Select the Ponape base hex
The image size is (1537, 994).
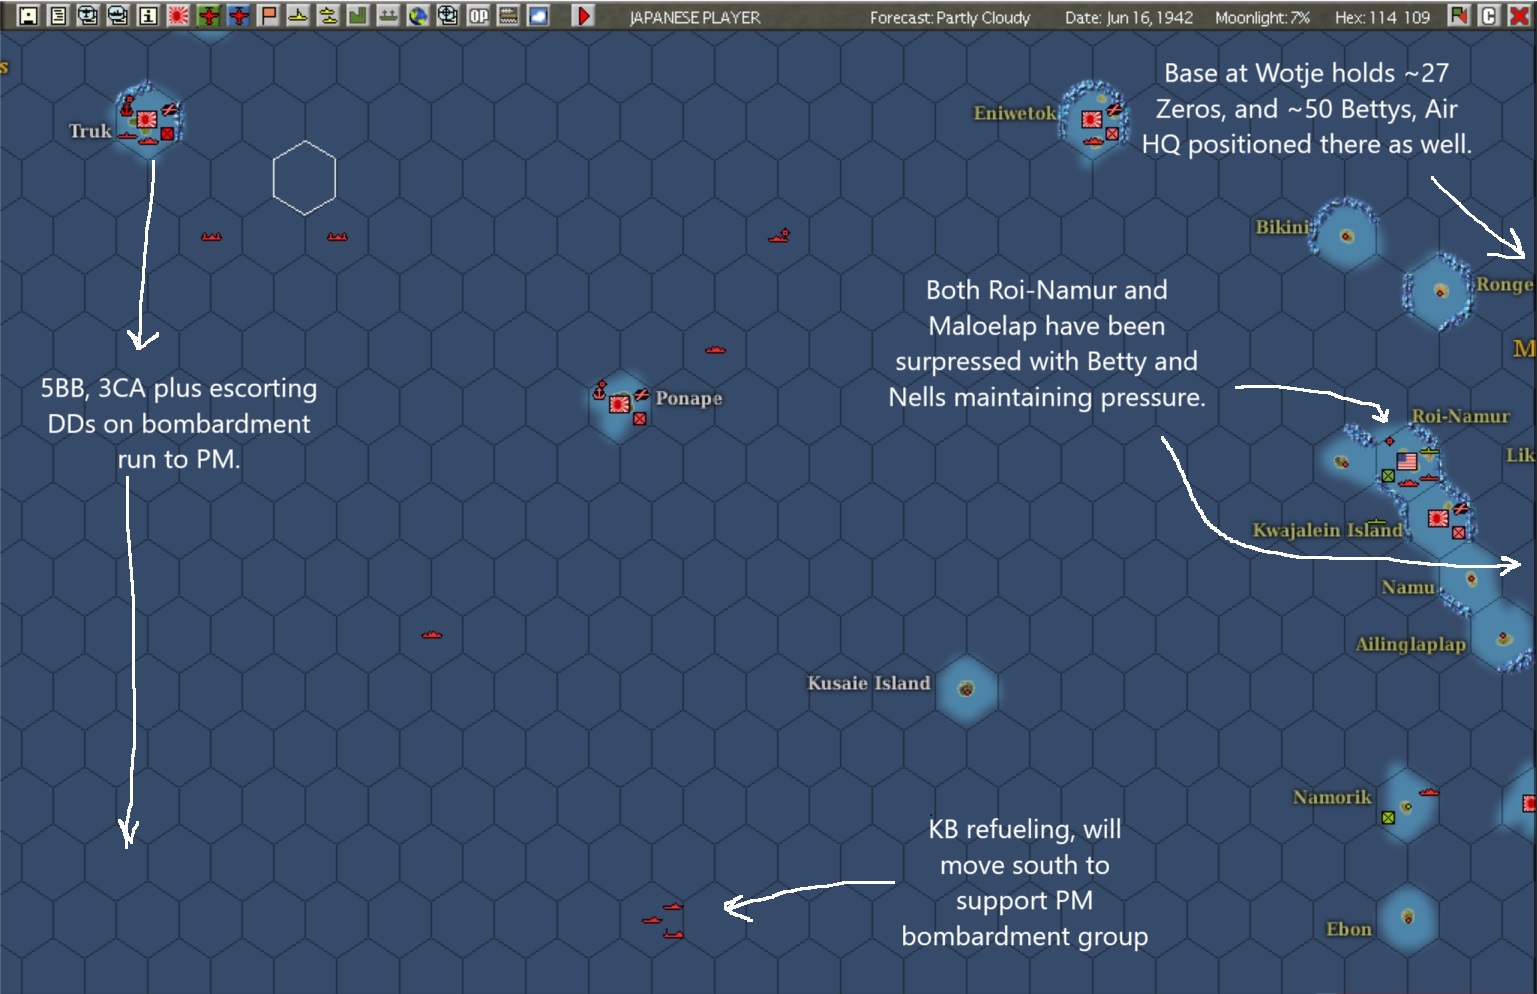point(620,404)
